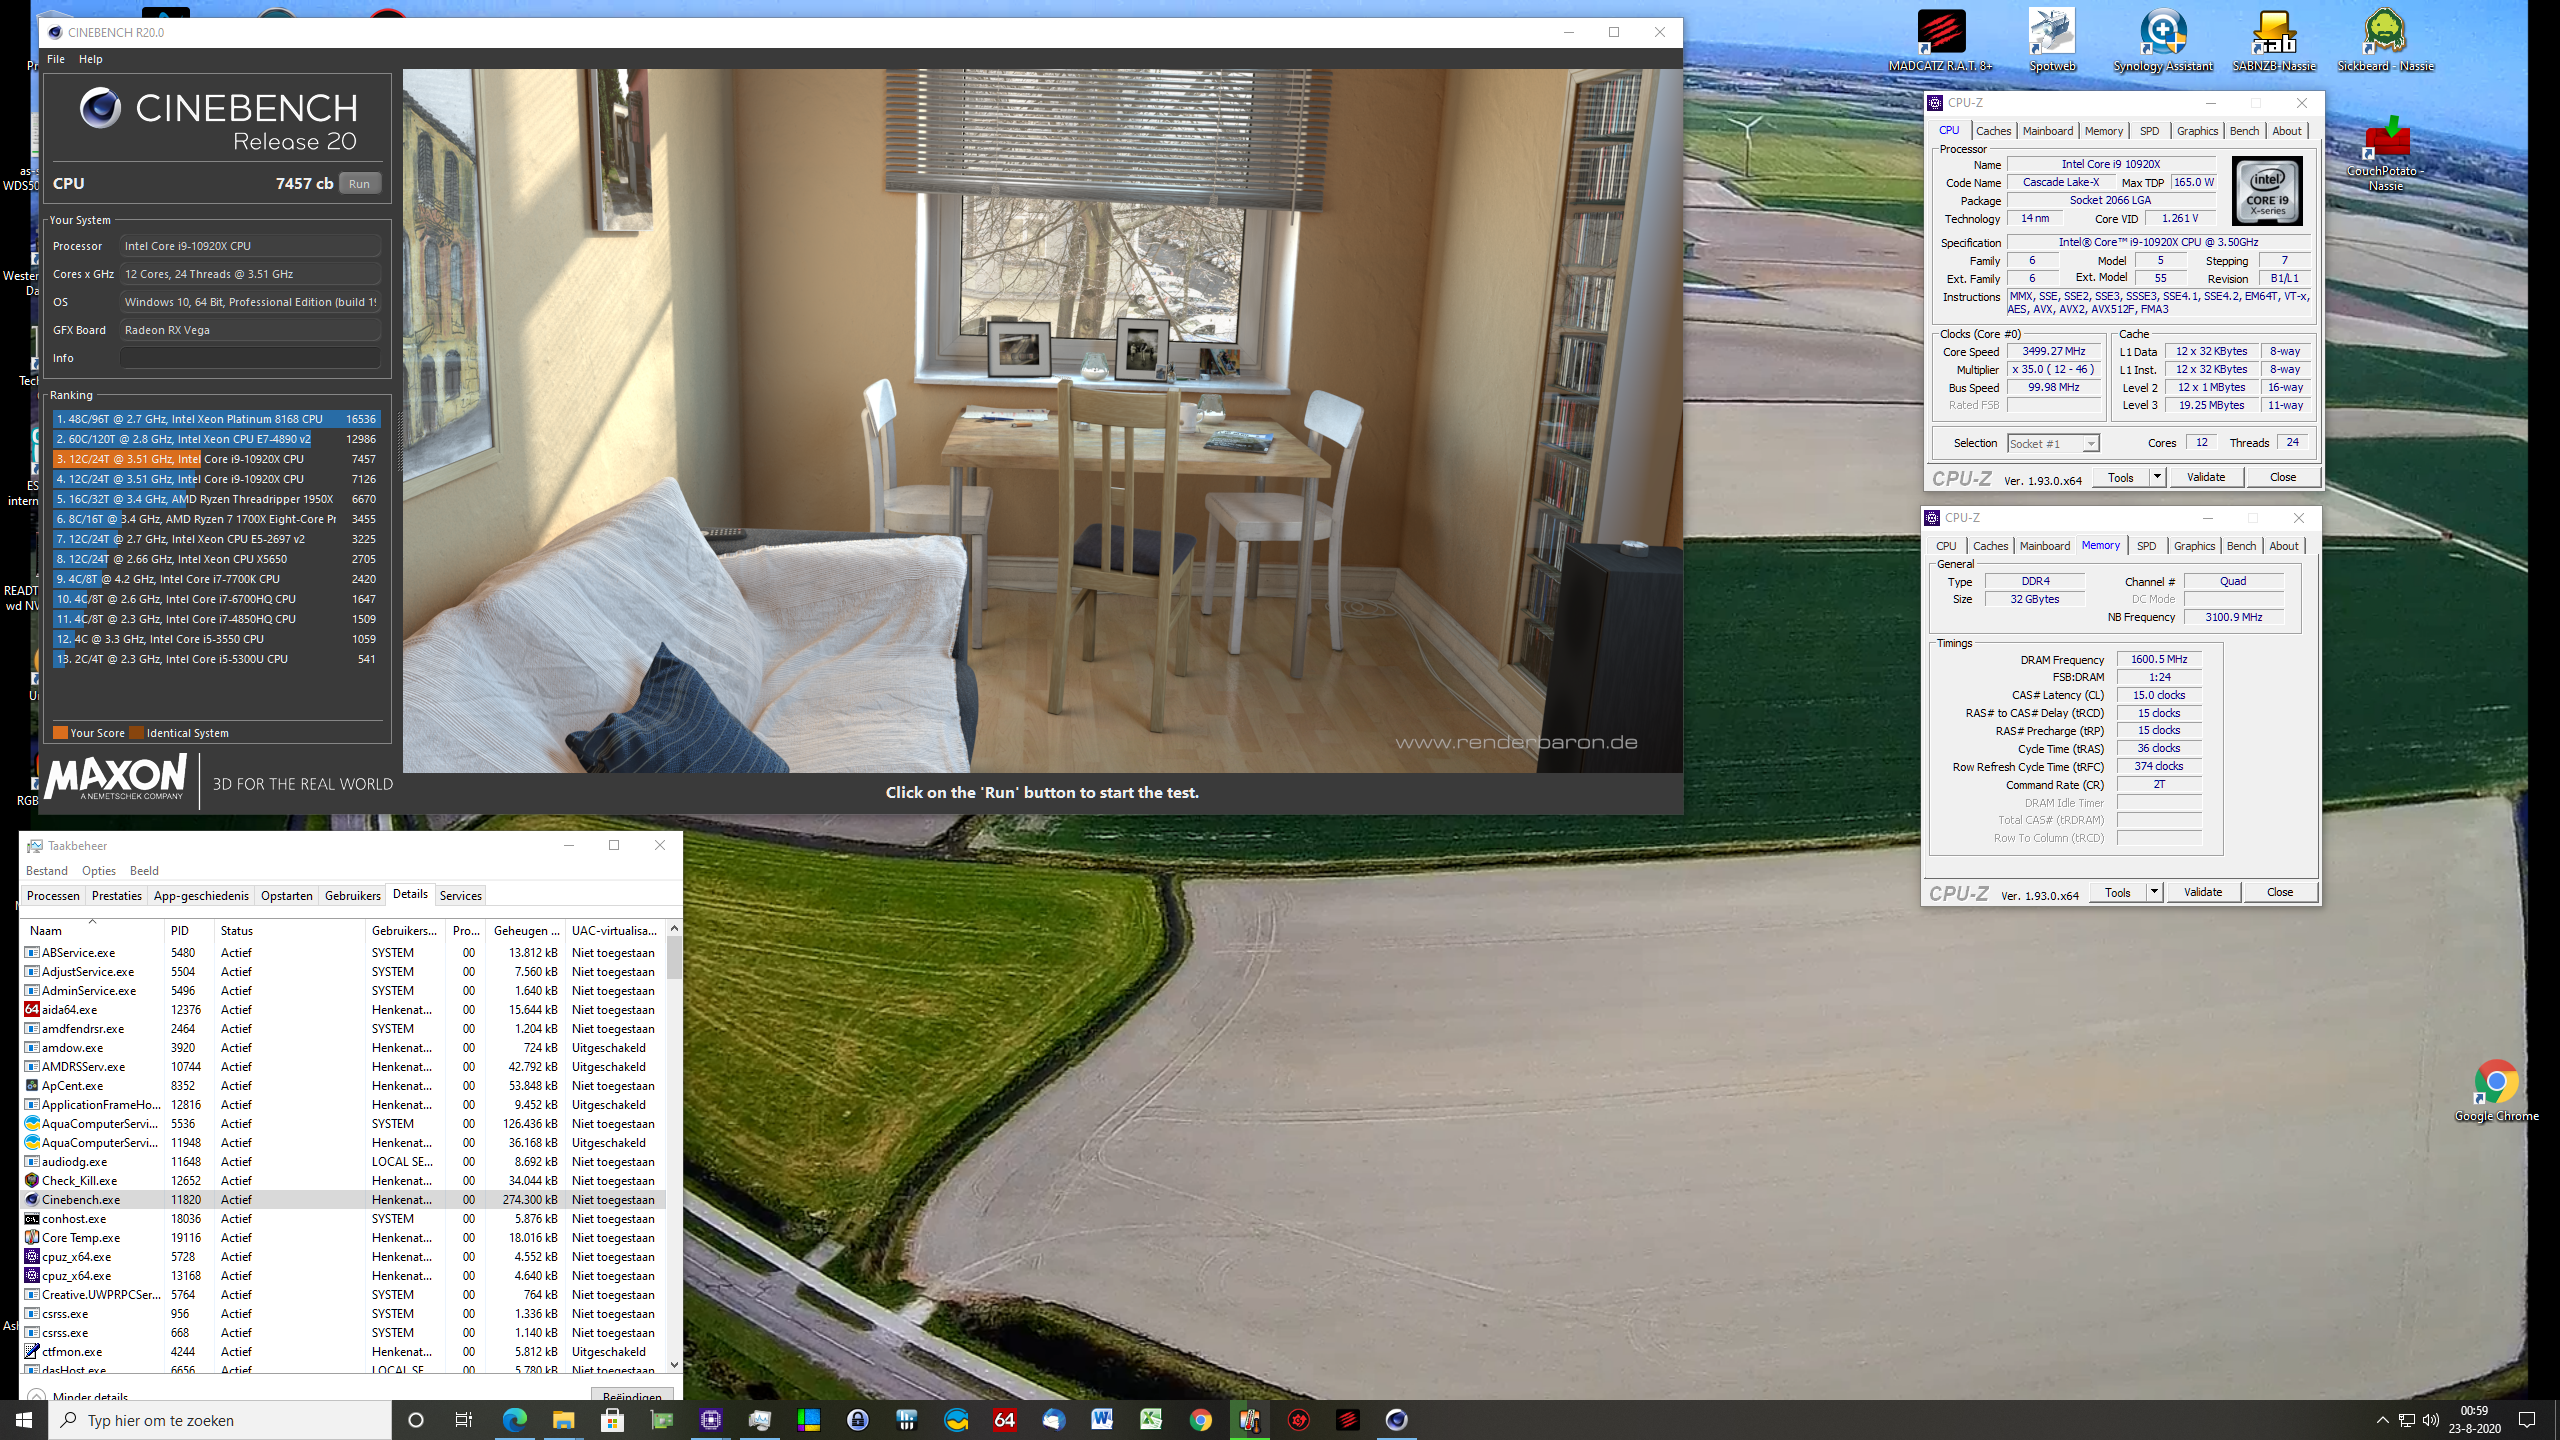Open the Socket #1 selection dropdown
Image resolution: width=2560 pixels, height=1440 pixels.
tap(2053, 443)
